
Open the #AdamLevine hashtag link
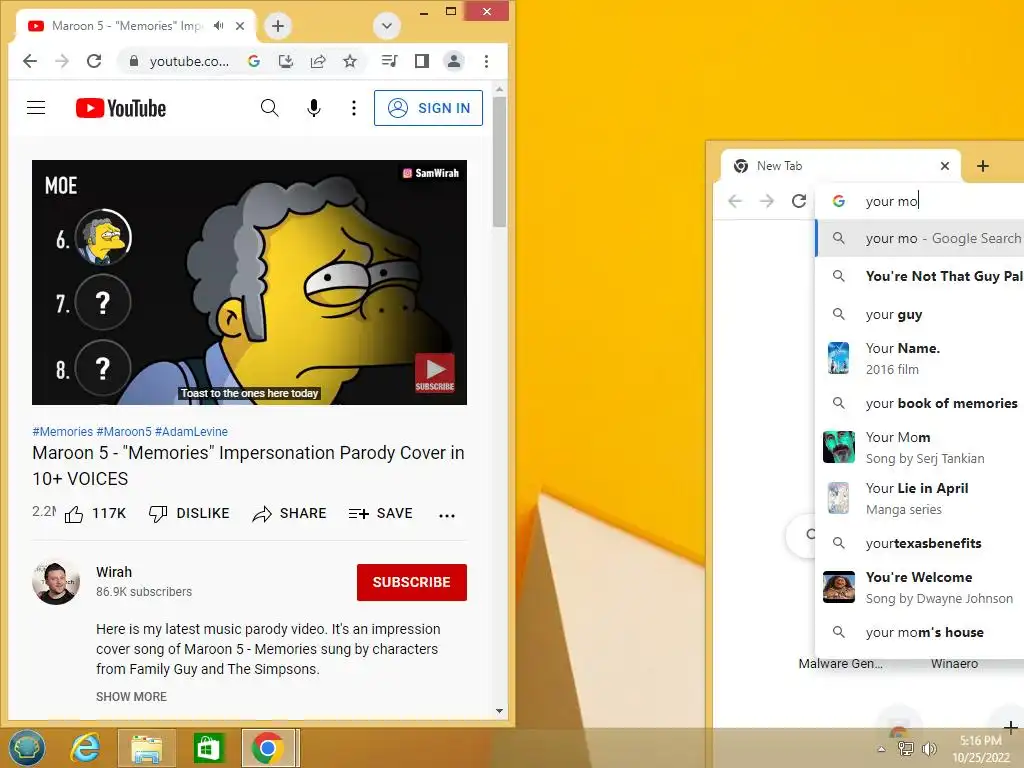(x=191, y=432)
